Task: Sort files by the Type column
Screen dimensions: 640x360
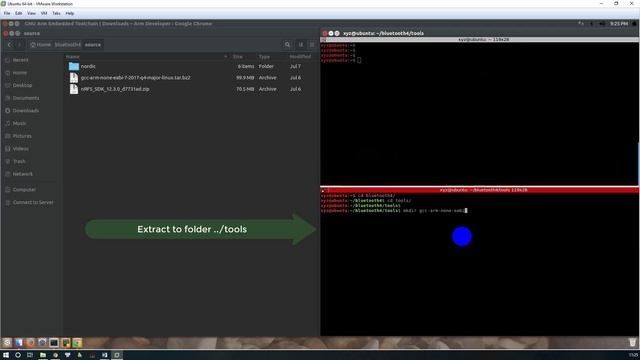Action: coord(264,57)
